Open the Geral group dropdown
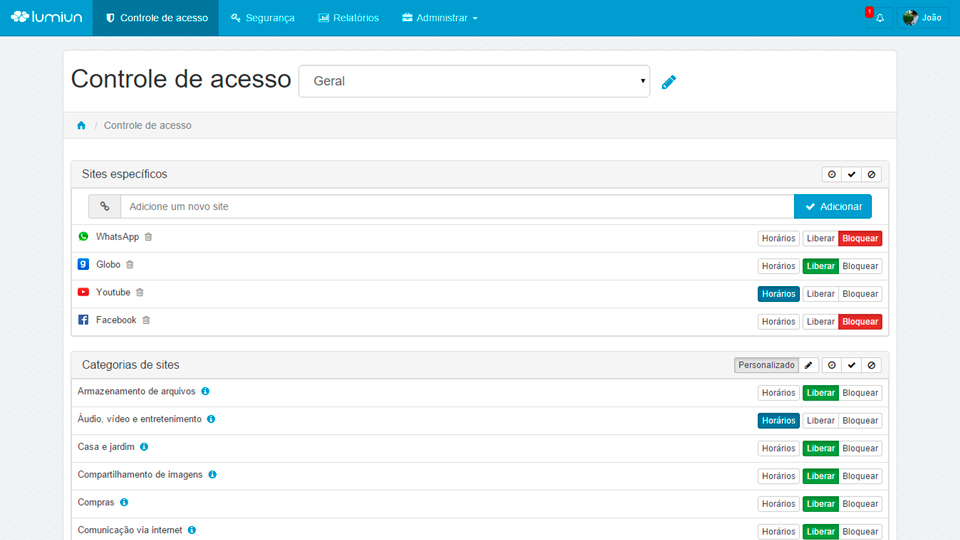Screen dimensions: 960x540 pyautogui.click(x=474, y=81)
